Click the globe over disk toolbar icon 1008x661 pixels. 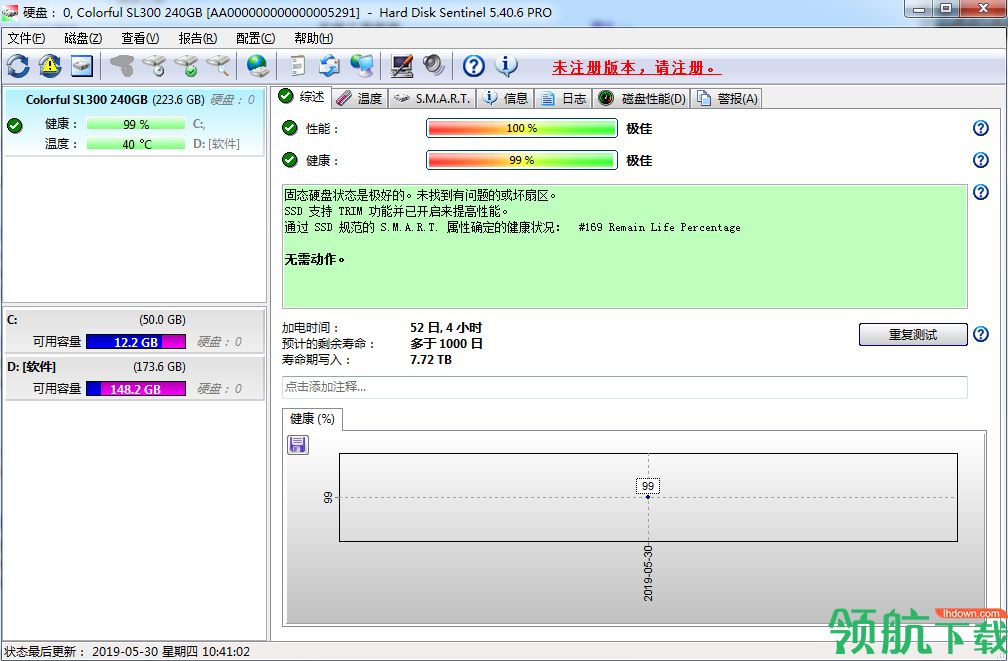tap(258, 66)
